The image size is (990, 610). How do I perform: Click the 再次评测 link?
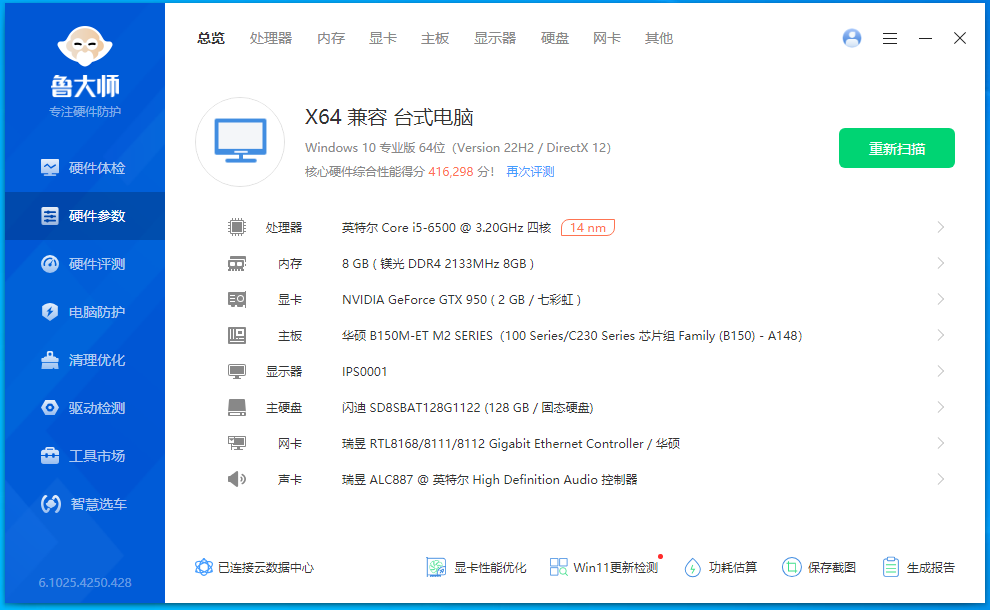[530, 172]
